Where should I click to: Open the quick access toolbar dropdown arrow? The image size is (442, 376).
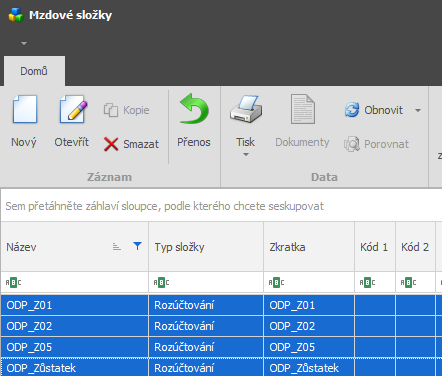click(24, 43)
